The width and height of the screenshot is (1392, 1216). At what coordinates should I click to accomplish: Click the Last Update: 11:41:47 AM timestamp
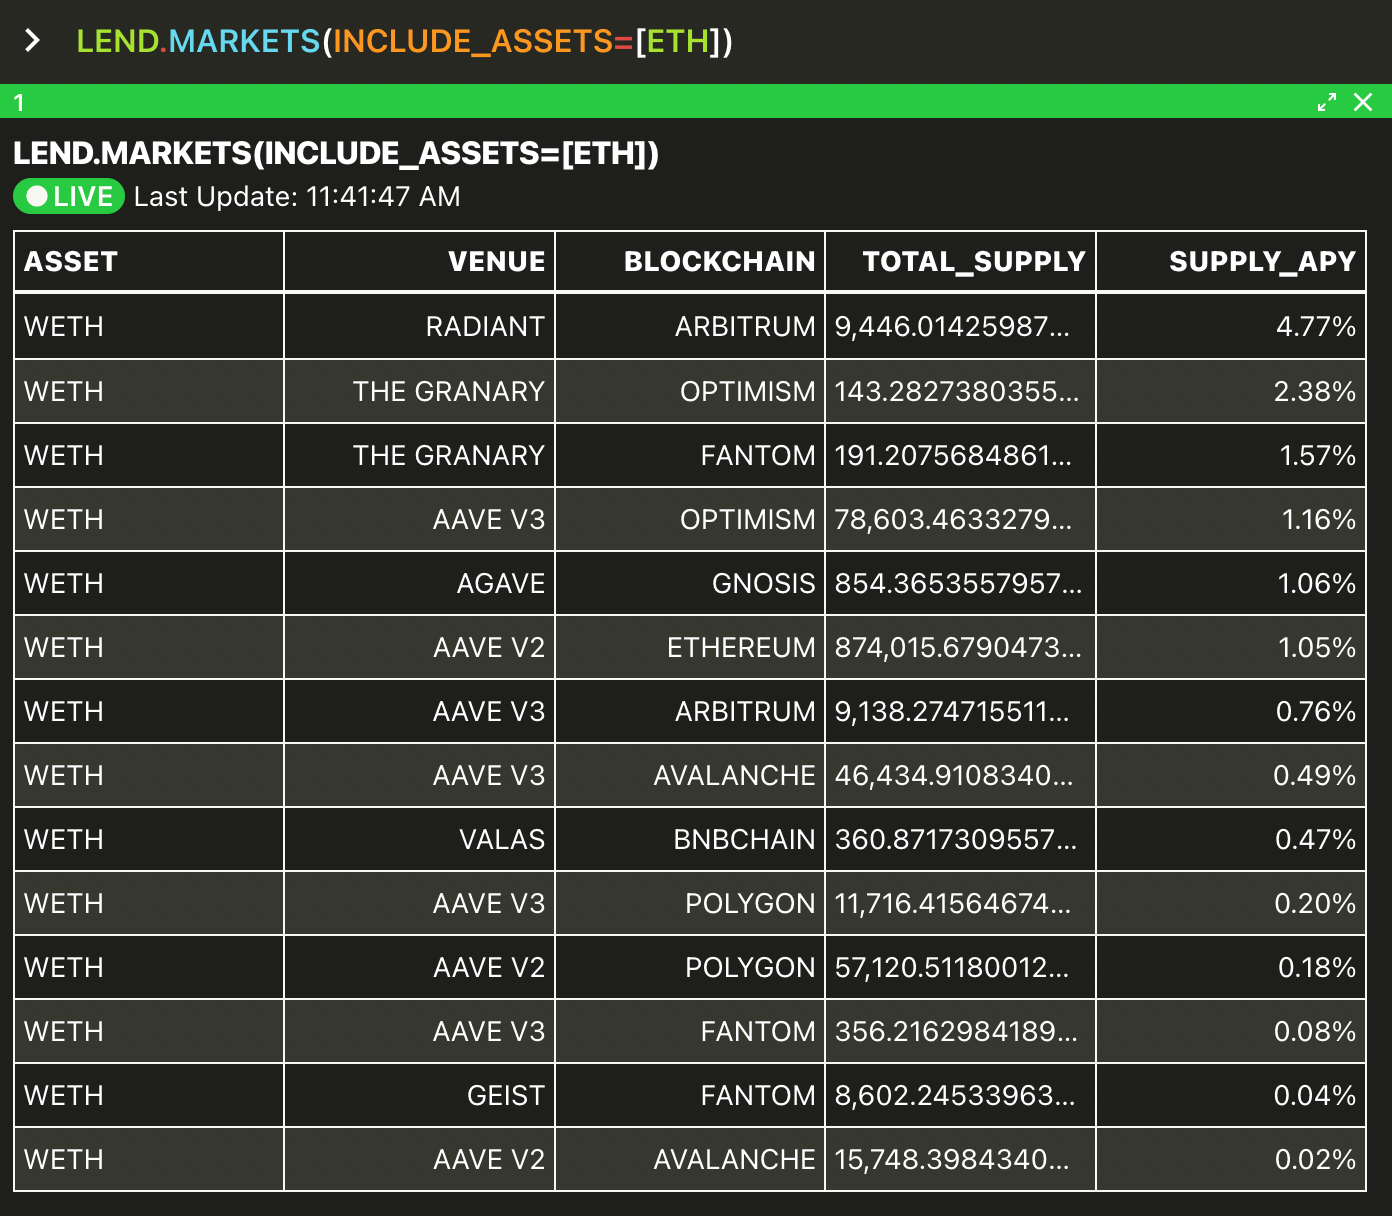(297, 197)
